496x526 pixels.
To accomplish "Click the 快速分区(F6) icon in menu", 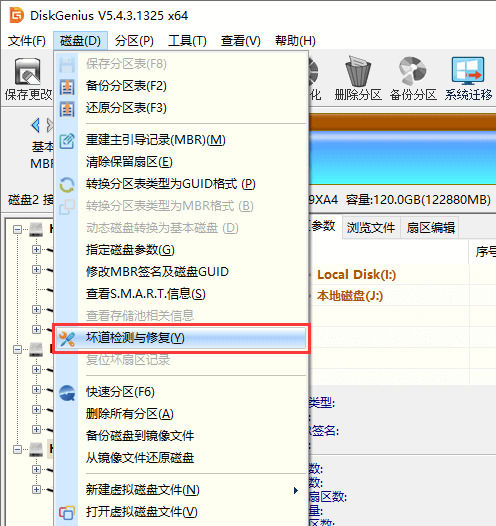I will click(x=67, y=393).
